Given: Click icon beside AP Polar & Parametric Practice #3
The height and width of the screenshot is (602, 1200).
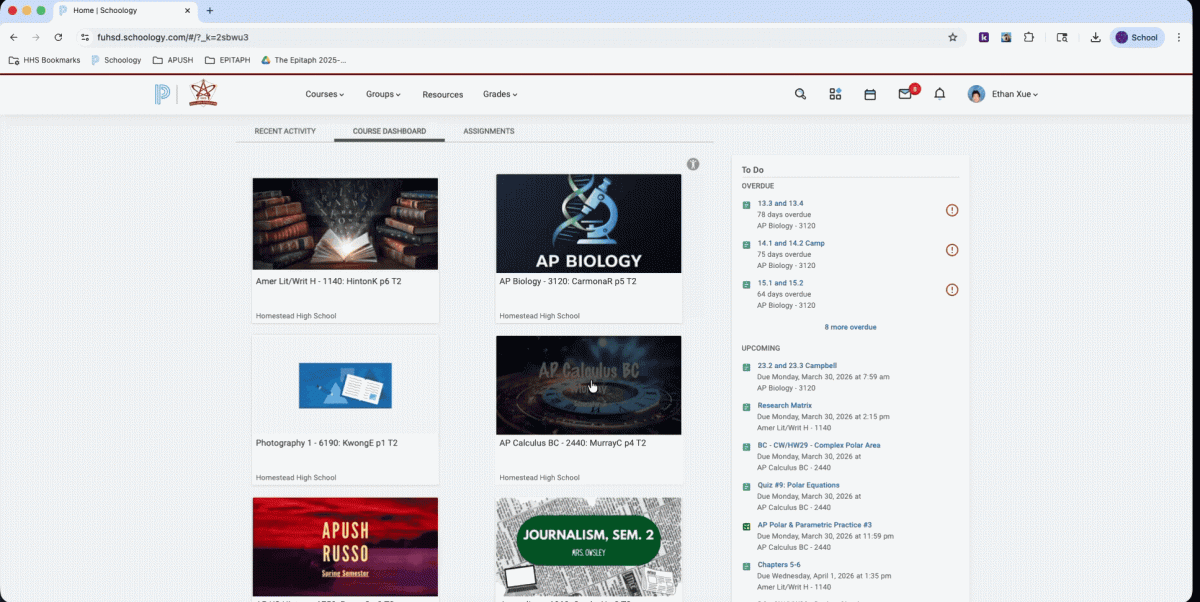Looking at the screenshot, I should tap(746, 526).
